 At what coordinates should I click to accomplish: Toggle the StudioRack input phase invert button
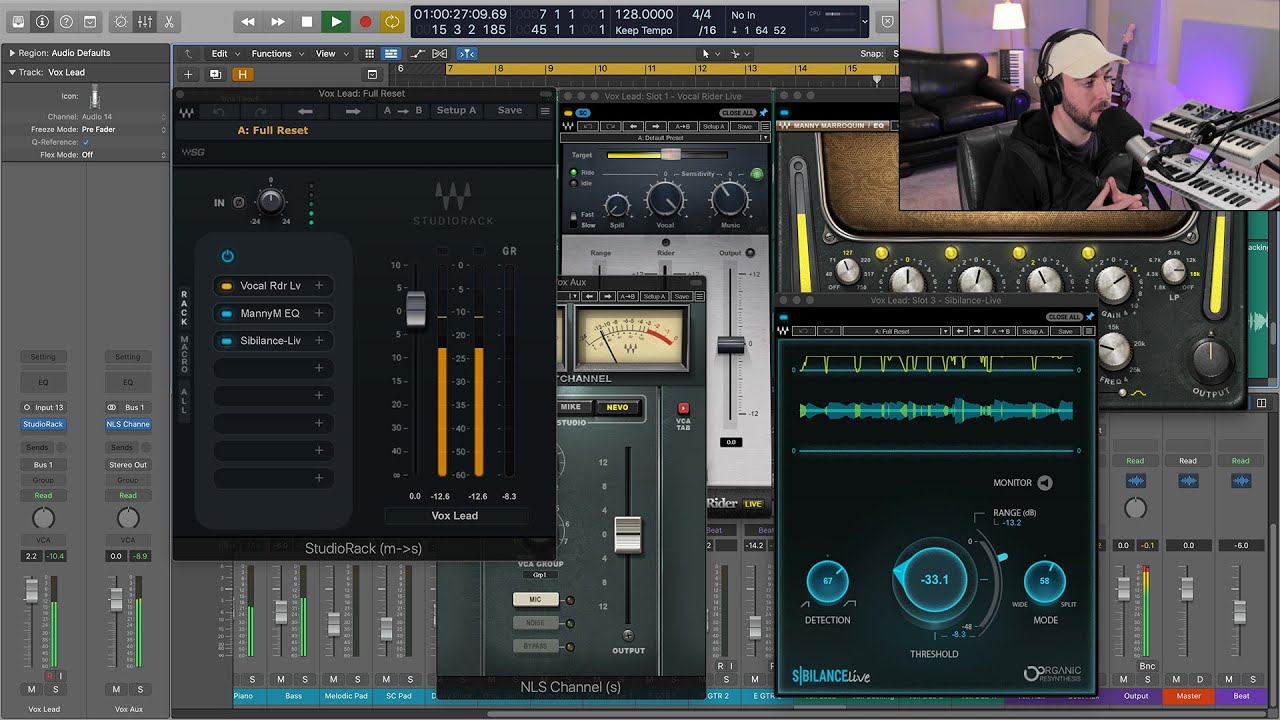point(239,203)
